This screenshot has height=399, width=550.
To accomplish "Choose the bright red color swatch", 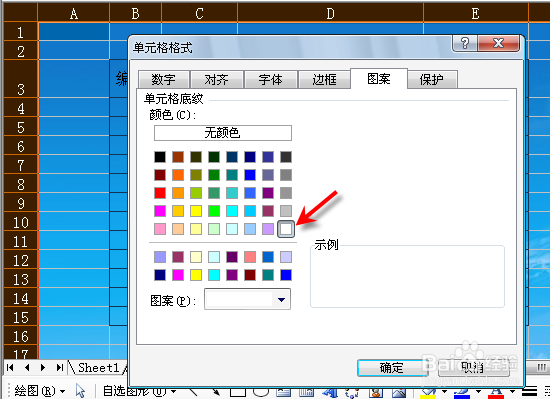I will point(160,193).
